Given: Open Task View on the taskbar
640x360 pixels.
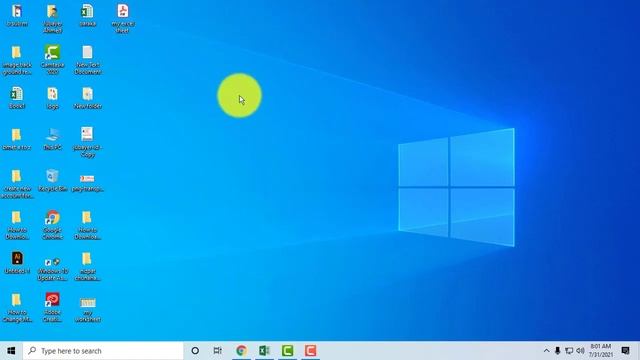Looking at the screenshot, I should tap(218, 351).
